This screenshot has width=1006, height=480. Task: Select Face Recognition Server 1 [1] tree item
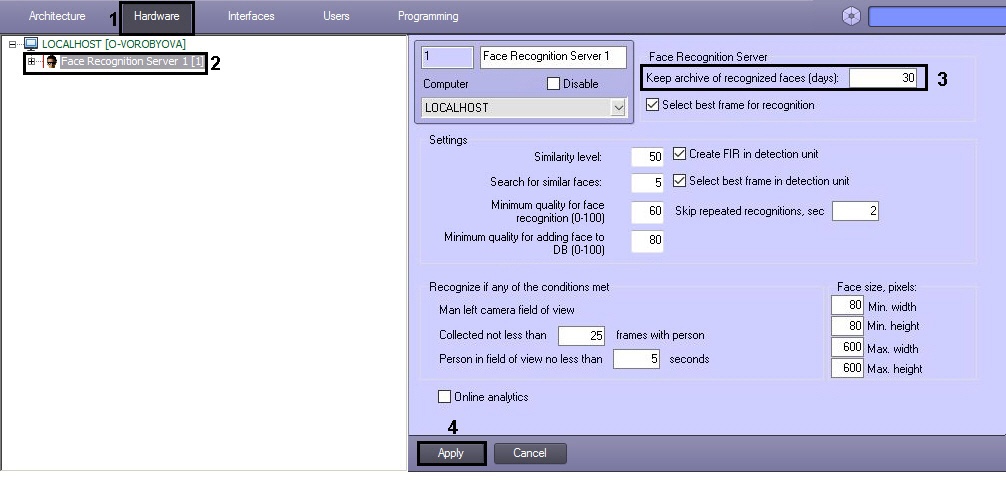click(x=132, y=62)
